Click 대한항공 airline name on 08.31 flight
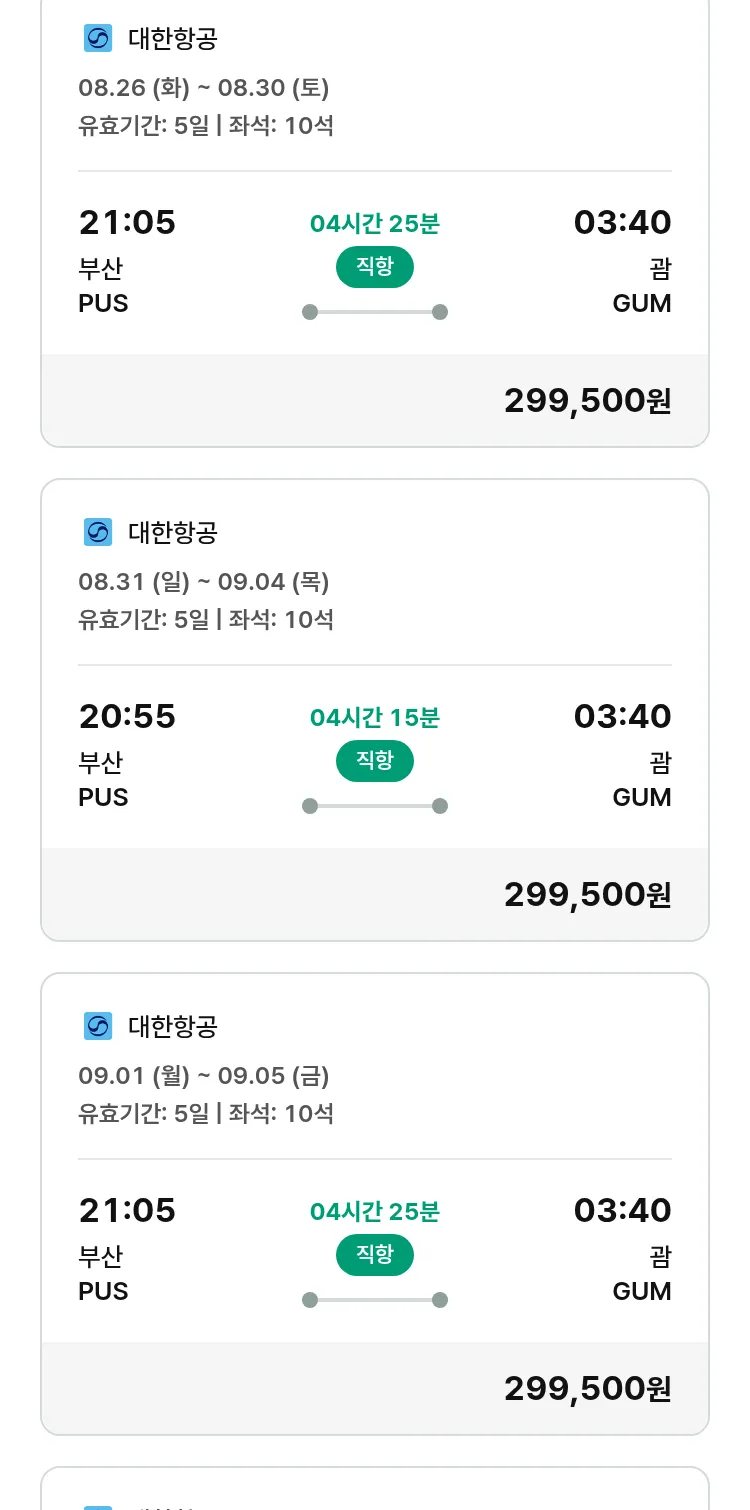Viewport: 750px width, 1510px height. [x=173, y=533]
